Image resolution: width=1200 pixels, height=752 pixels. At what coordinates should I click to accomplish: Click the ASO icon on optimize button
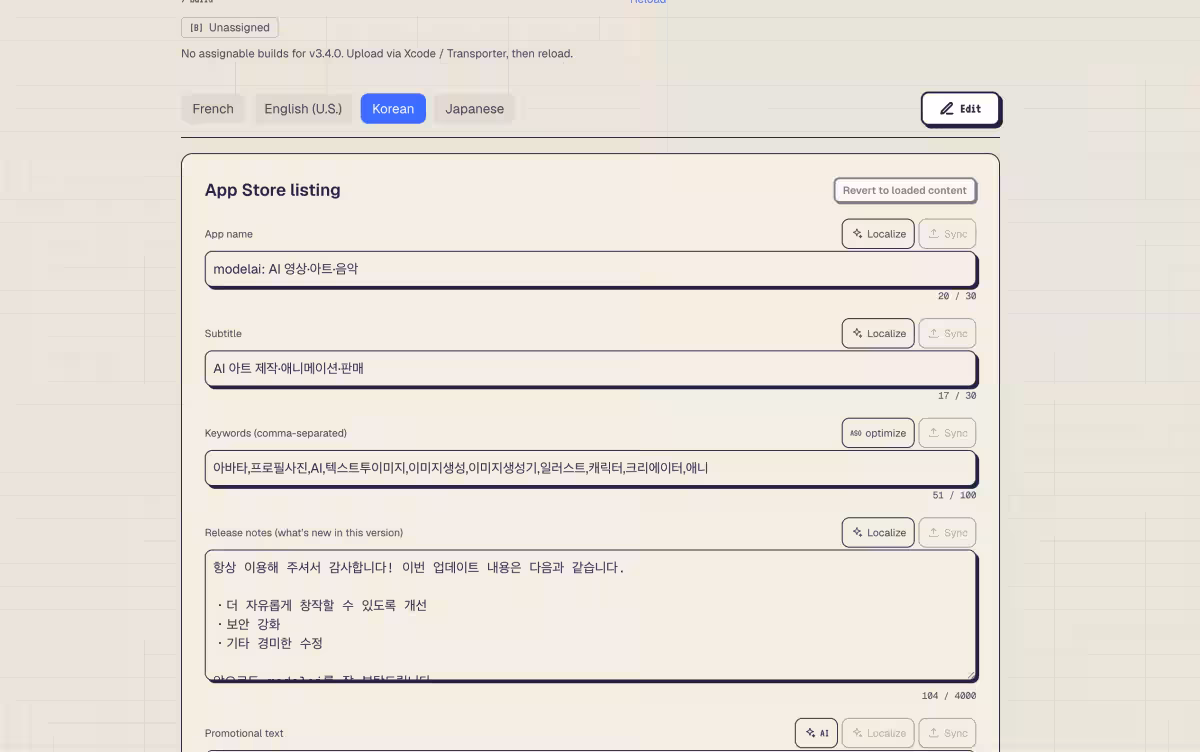[x=856, y=434]
